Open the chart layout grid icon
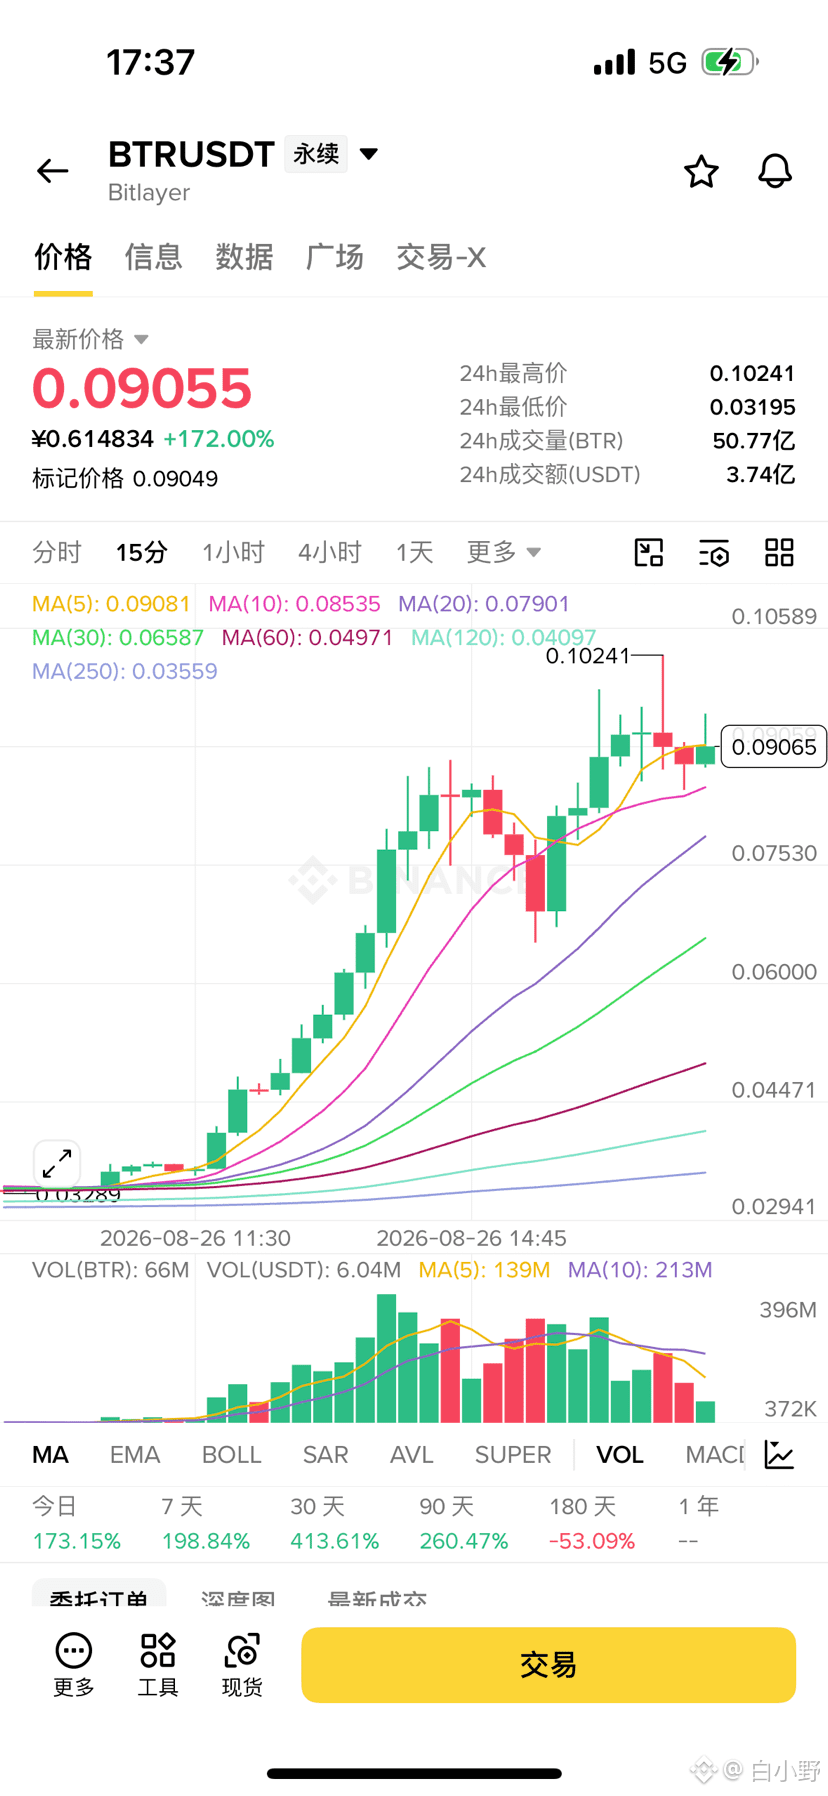The height and width of the screenshot is (1796, 828). tap(779, 552)
